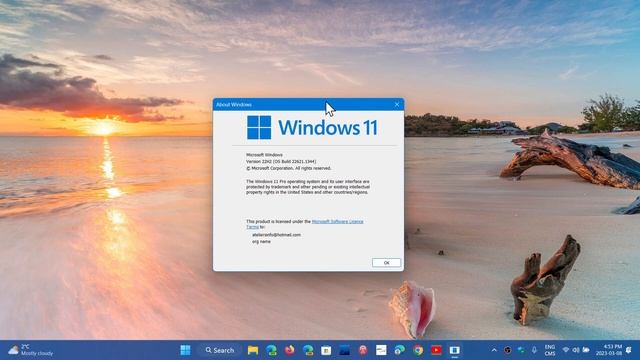Expand the hidden system tray icons

494,350
